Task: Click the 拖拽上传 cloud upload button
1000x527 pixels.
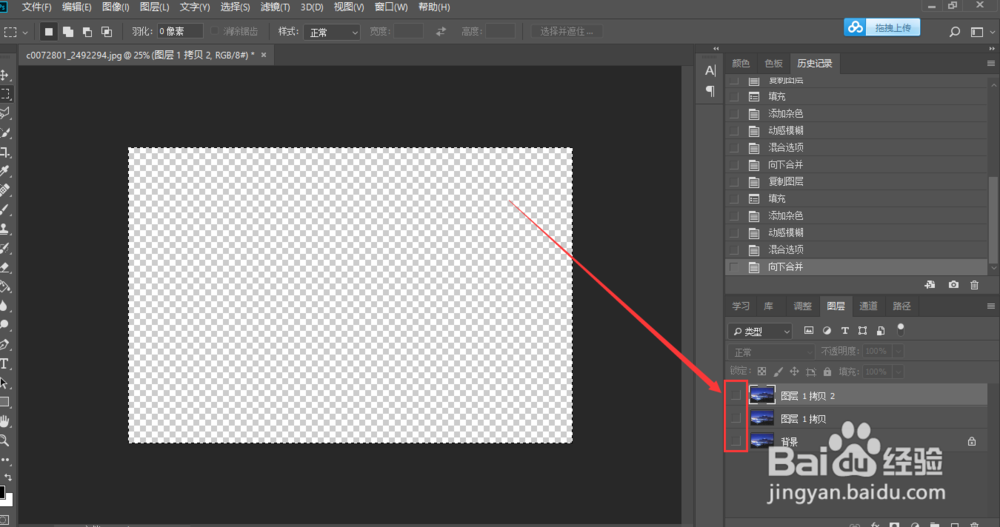Action: pyautogui.click(x=882, y=27)
